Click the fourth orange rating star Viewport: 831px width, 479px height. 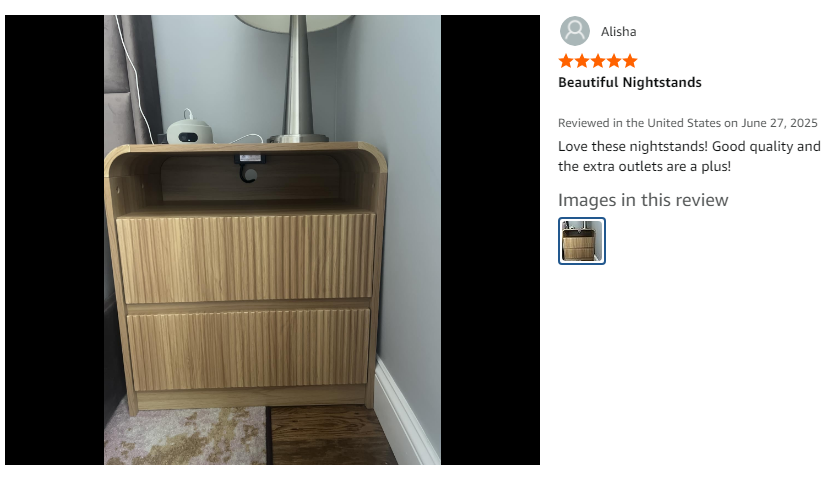coord(614,61)
